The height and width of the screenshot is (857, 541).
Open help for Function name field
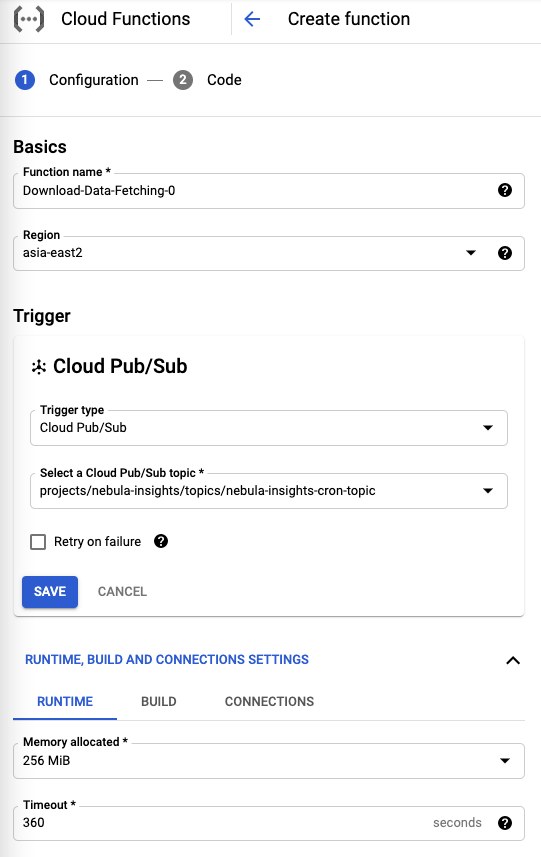click(x=505, y=190)
